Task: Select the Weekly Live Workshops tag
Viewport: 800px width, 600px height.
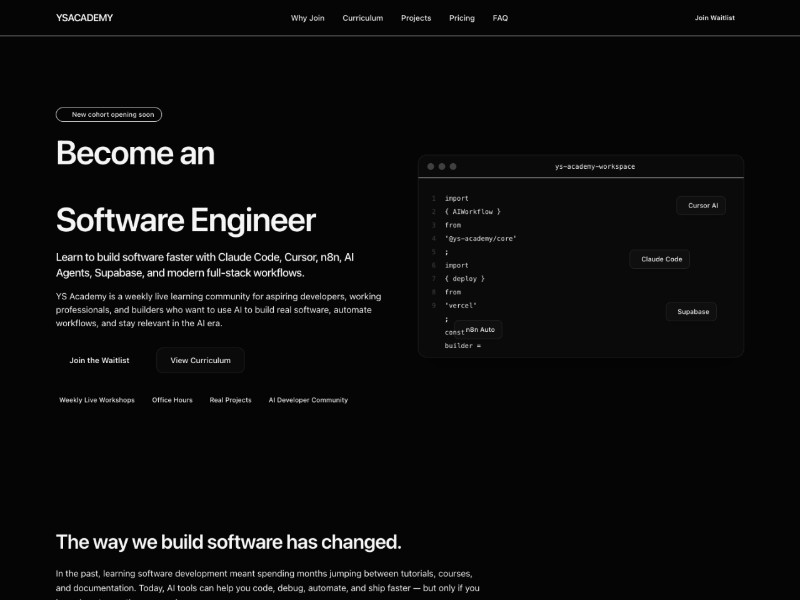Action: [97, 400]
